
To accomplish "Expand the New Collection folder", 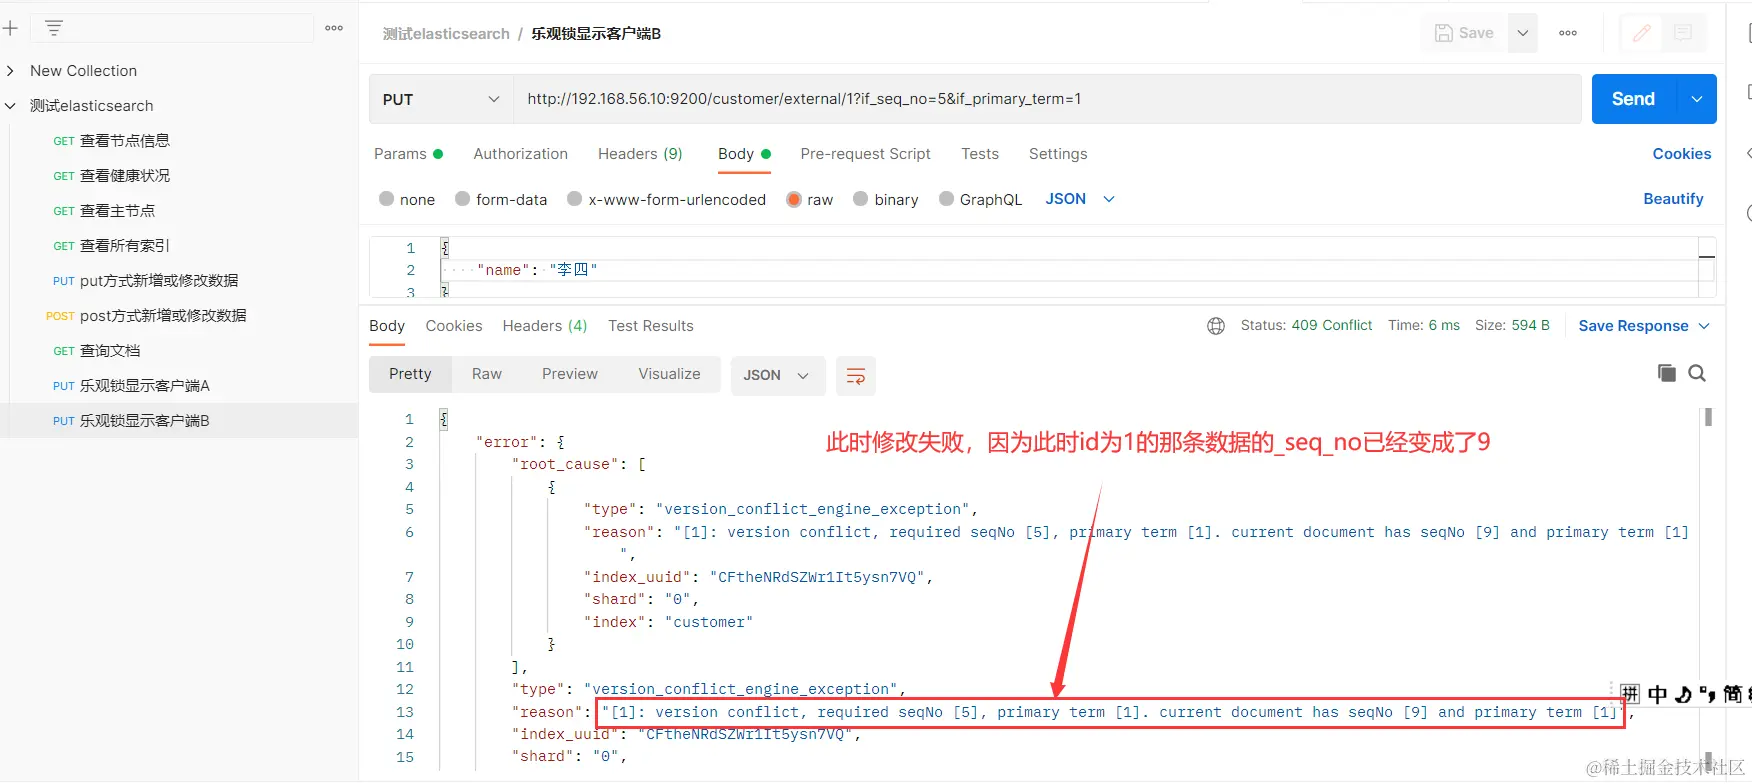I will coord(10,71).
